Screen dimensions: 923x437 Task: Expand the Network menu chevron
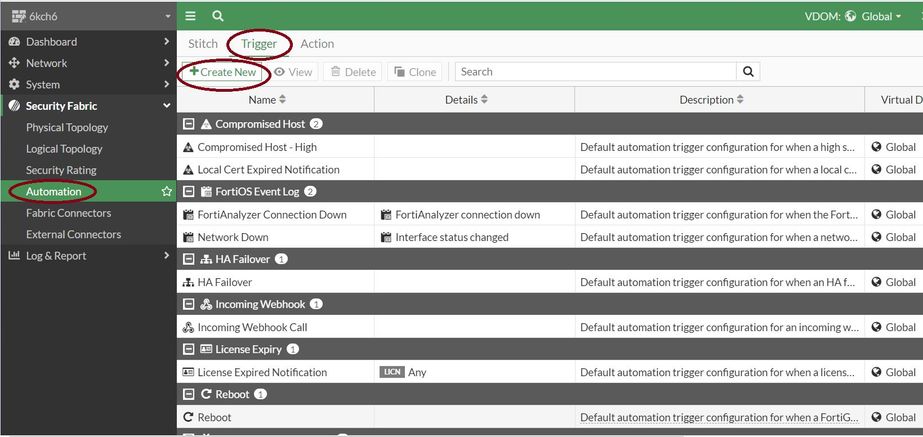pyautogui.click(x=167, y=63)
